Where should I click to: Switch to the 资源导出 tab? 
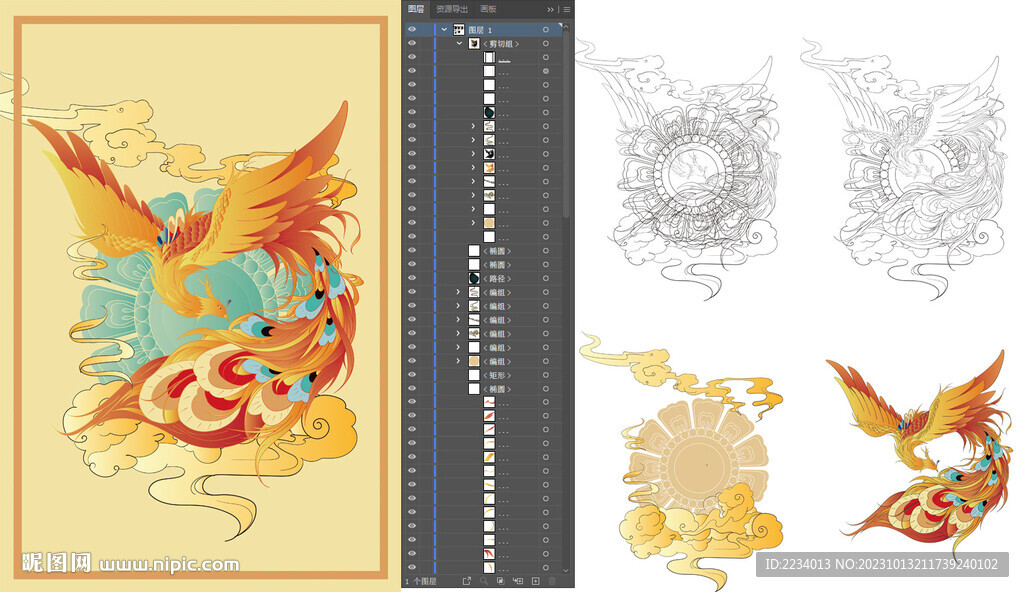click(x=452, y=9)
